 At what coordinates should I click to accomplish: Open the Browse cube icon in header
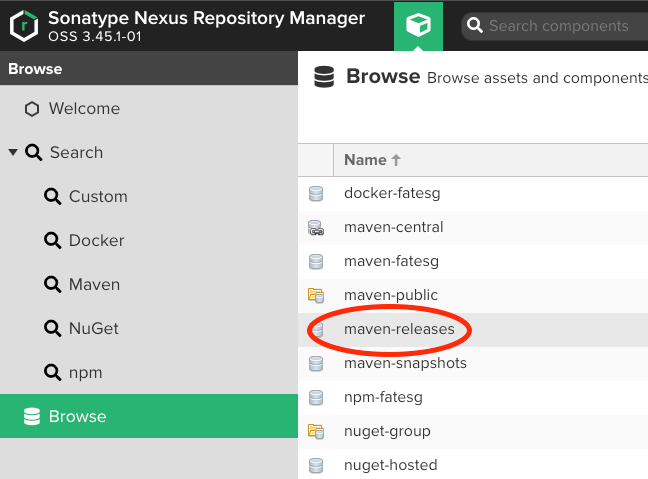pos(418,26)
